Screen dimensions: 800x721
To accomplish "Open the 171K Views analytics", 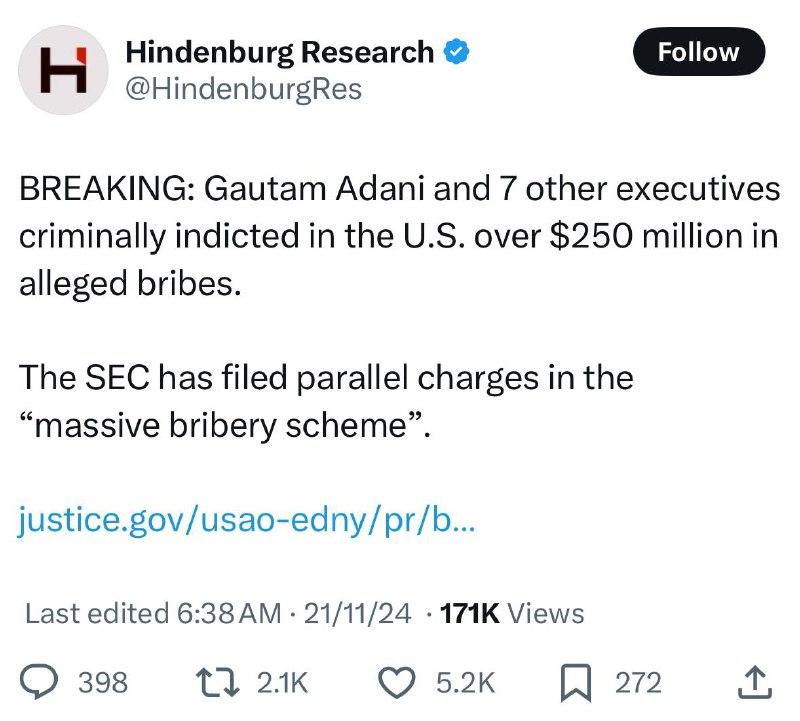I will click(x=512, y=613).
